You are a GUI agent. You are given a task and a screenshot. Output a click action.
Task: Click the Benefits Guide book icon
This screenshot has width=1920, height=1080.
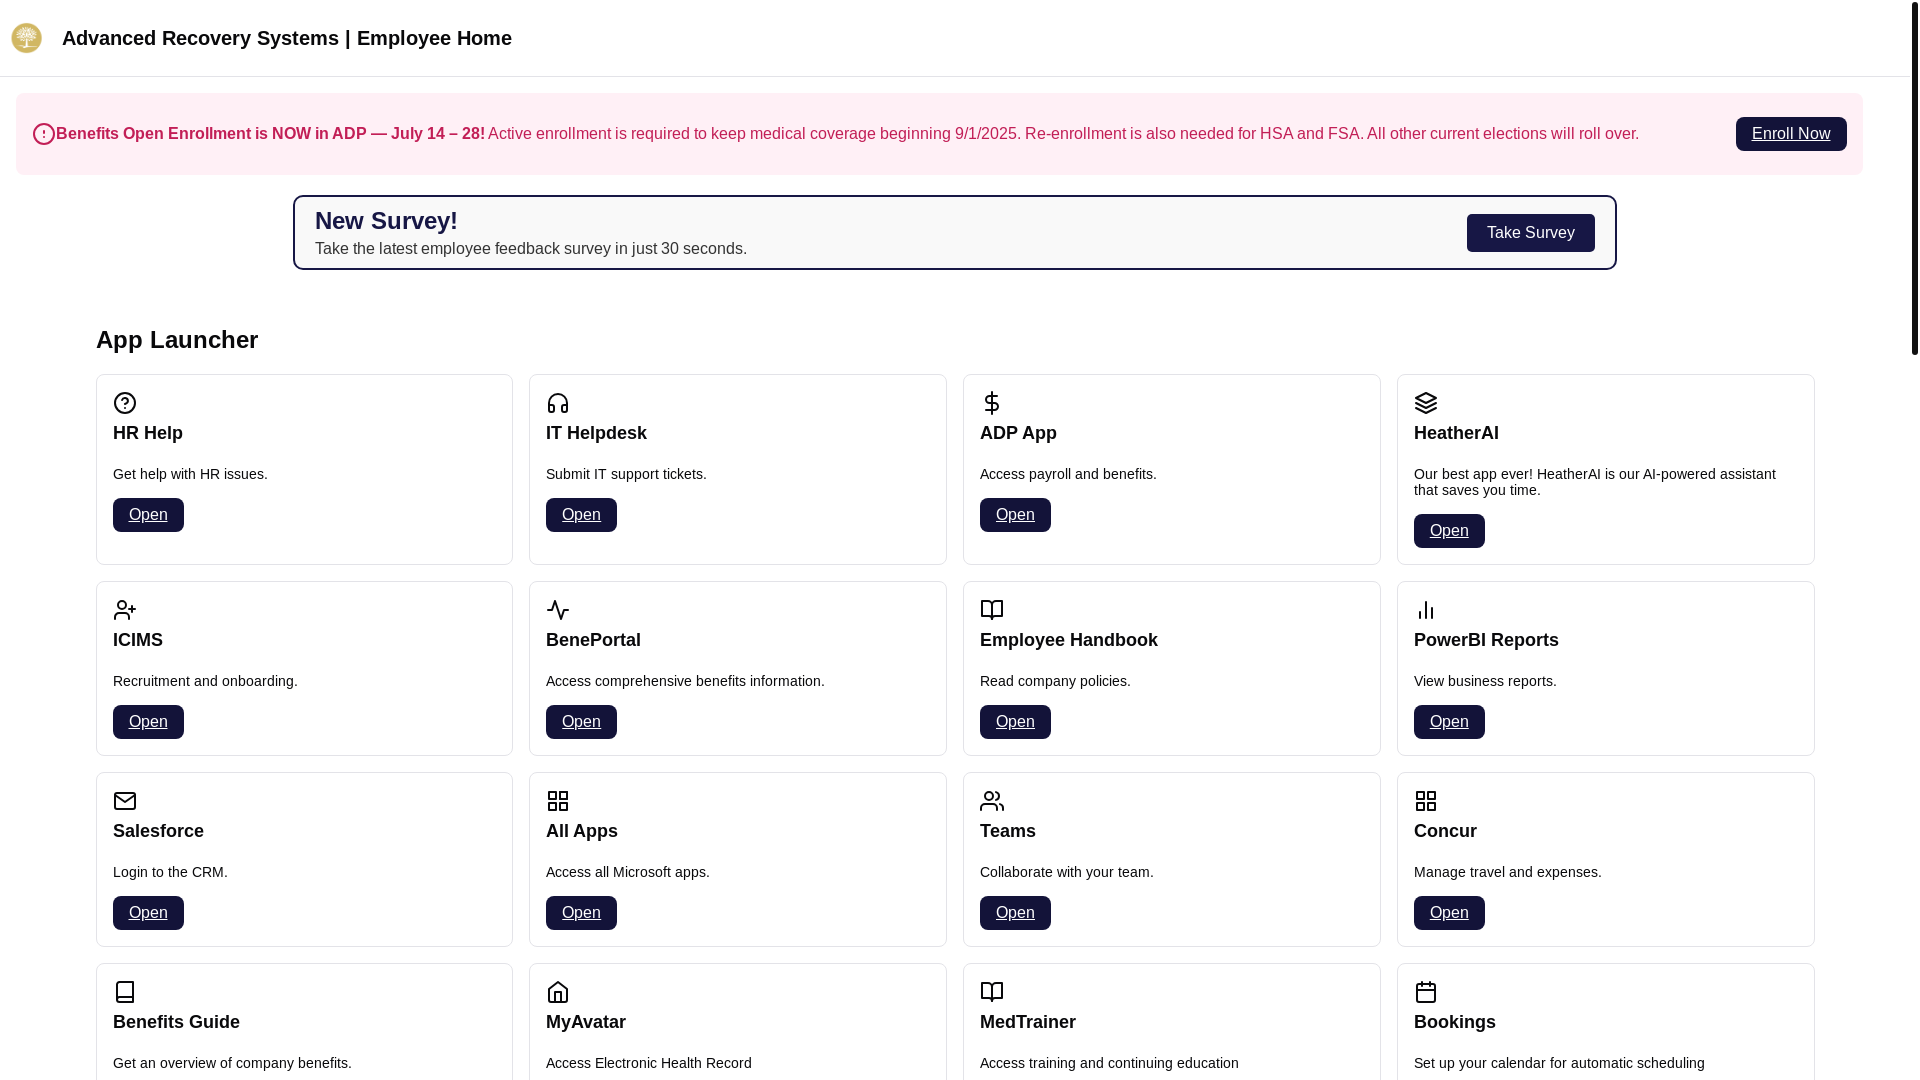pos(125,992)
